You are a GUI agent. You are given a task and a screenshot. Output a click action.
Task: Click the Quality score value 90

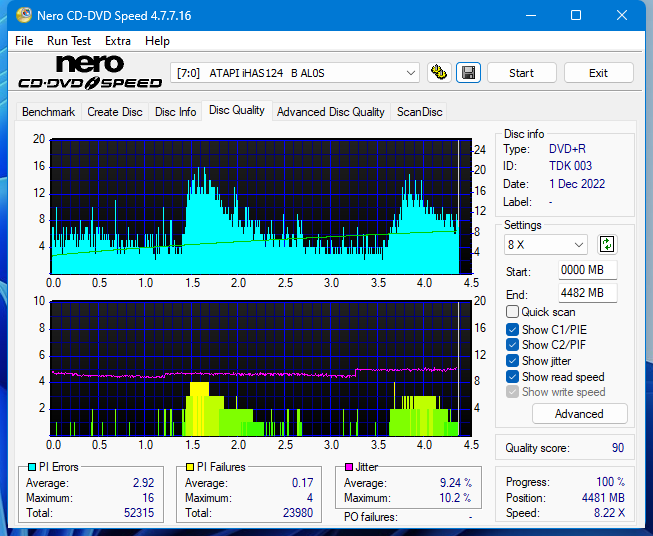pos(618,448)
